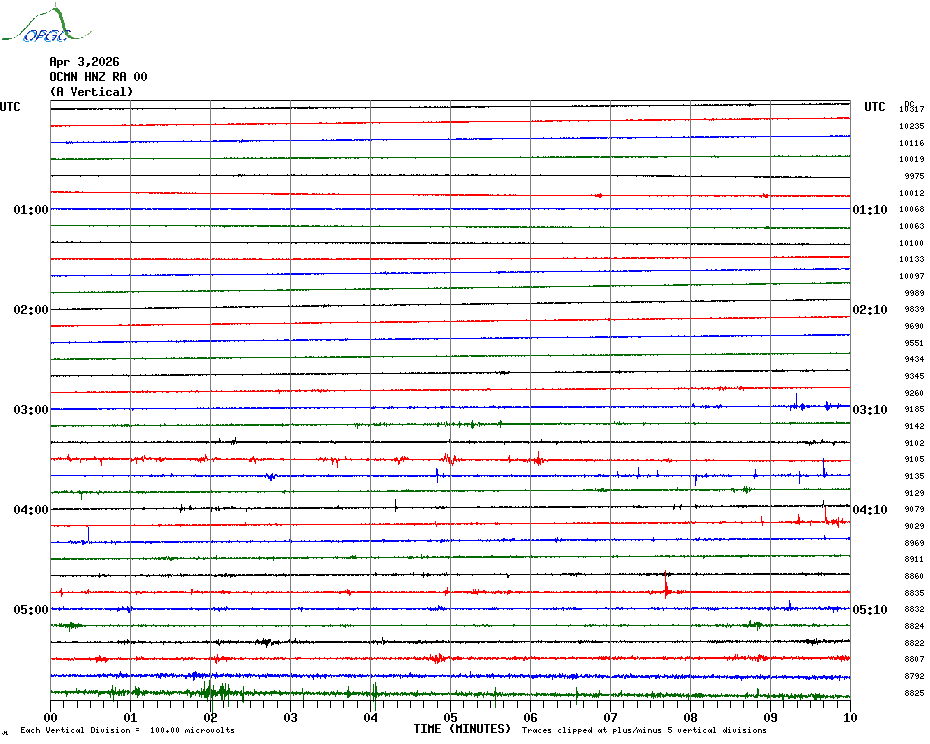Click the DC value "8792"
Screen dimensions: 930x744
coord(914,676)
